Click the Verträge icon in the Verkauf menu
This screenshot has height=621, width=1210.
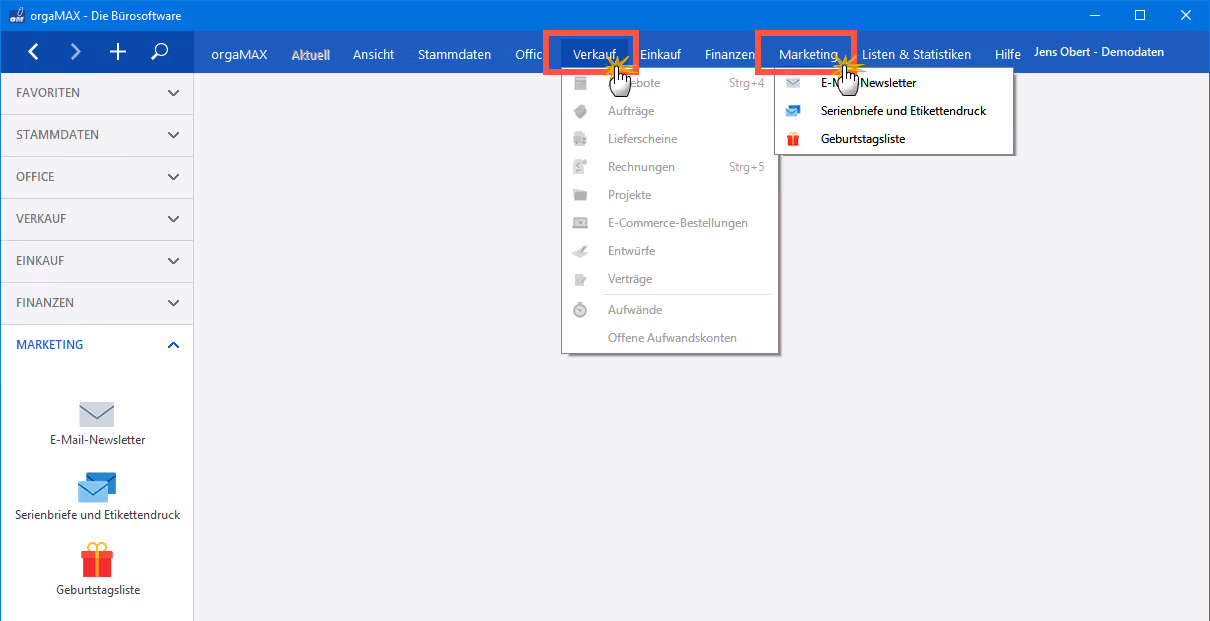pos(580,279)
